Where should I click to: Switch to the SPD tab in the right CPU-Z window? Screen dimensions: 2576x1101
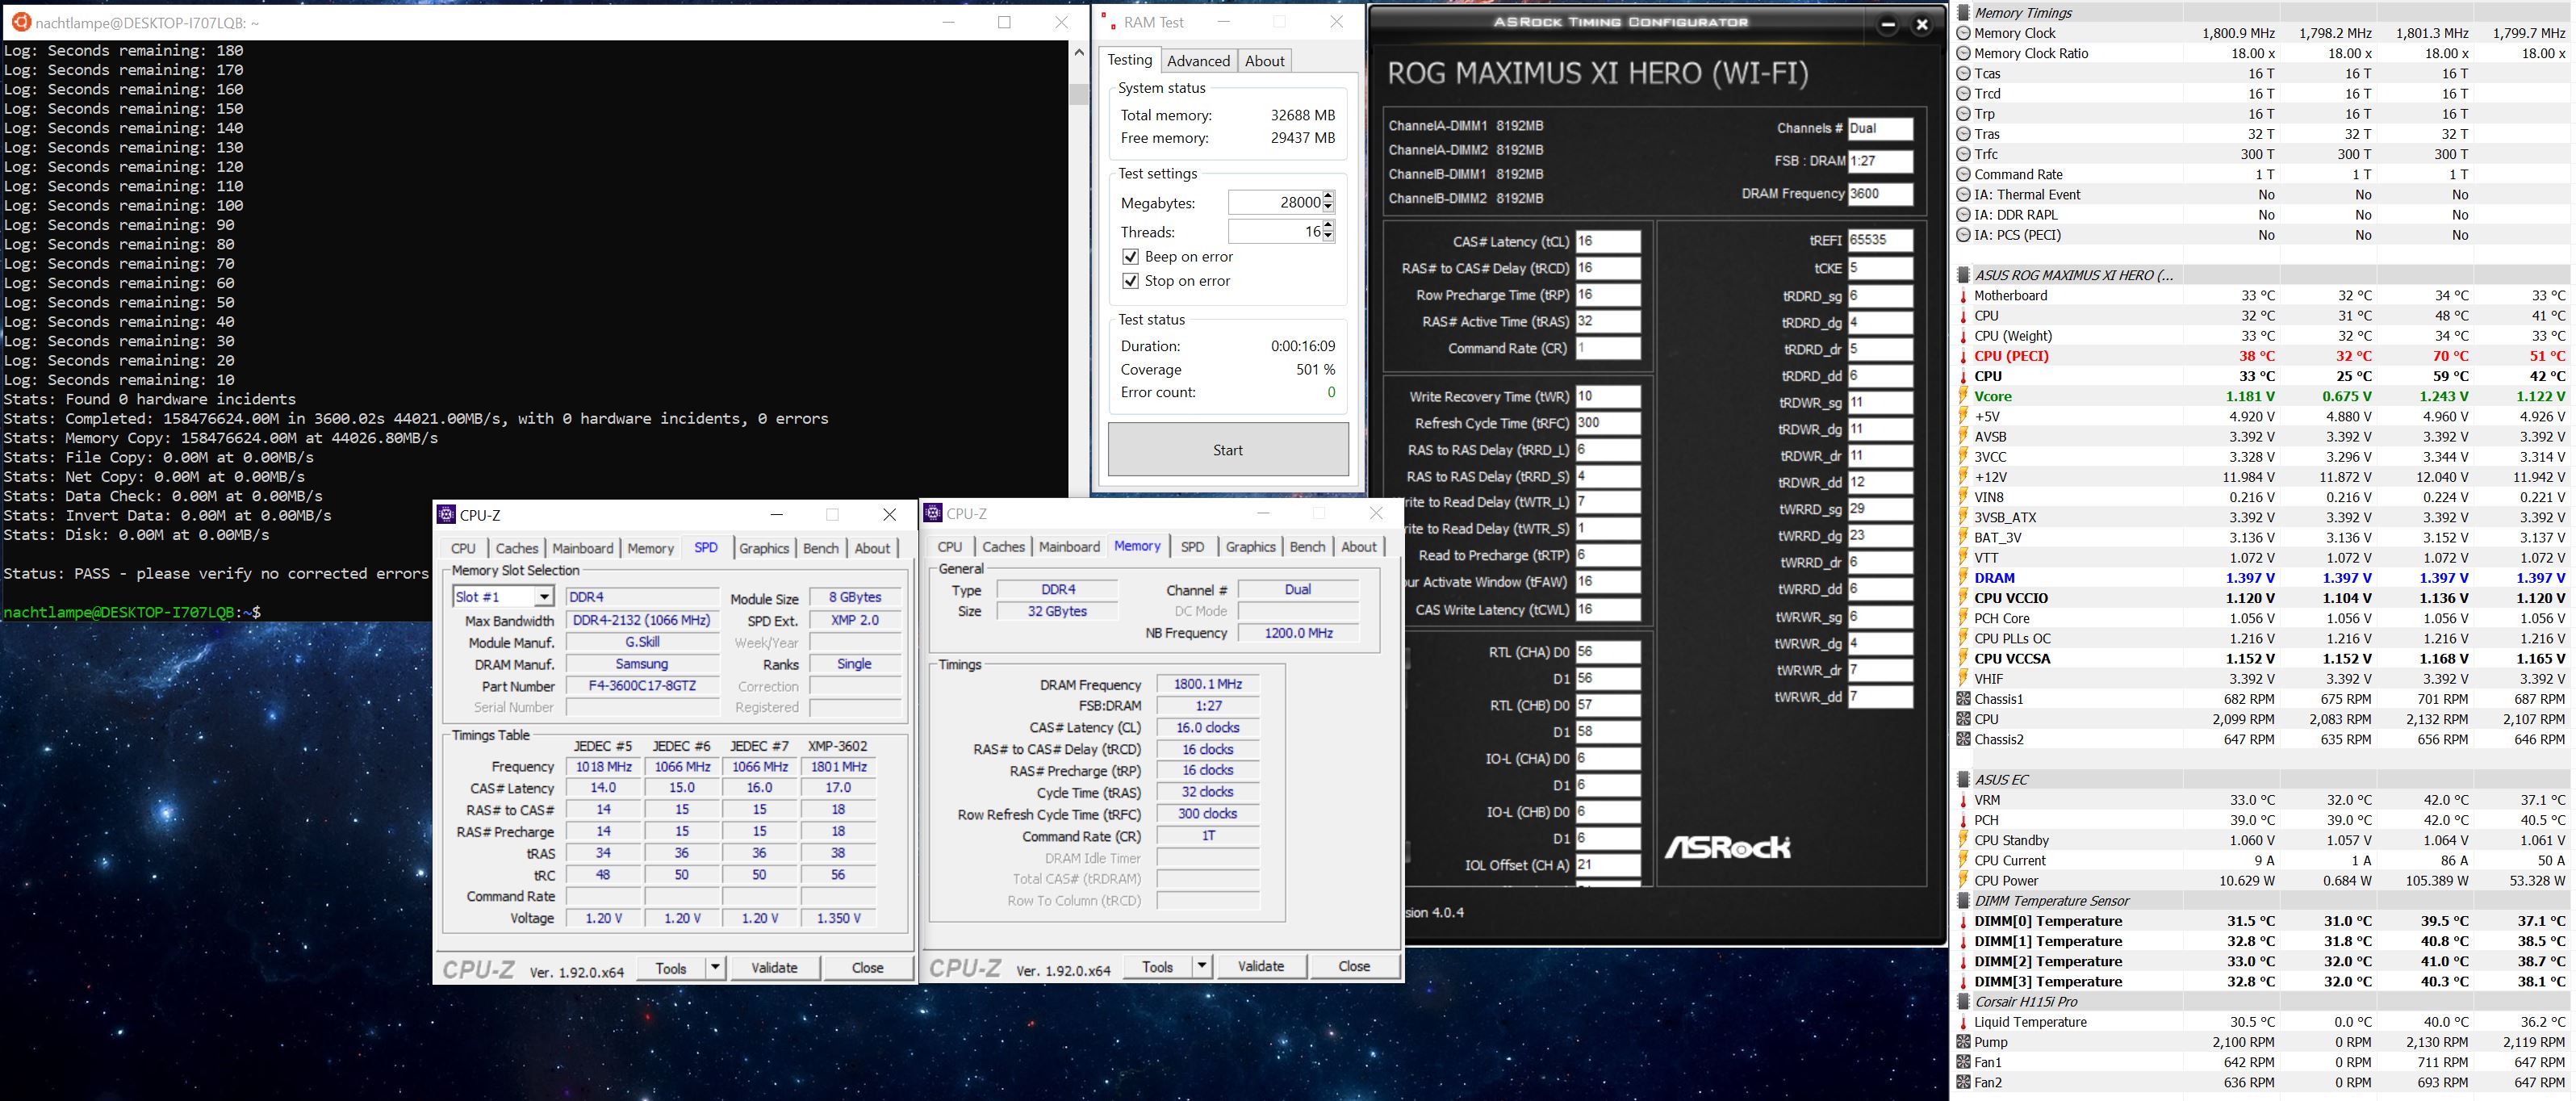(1192, 546)
